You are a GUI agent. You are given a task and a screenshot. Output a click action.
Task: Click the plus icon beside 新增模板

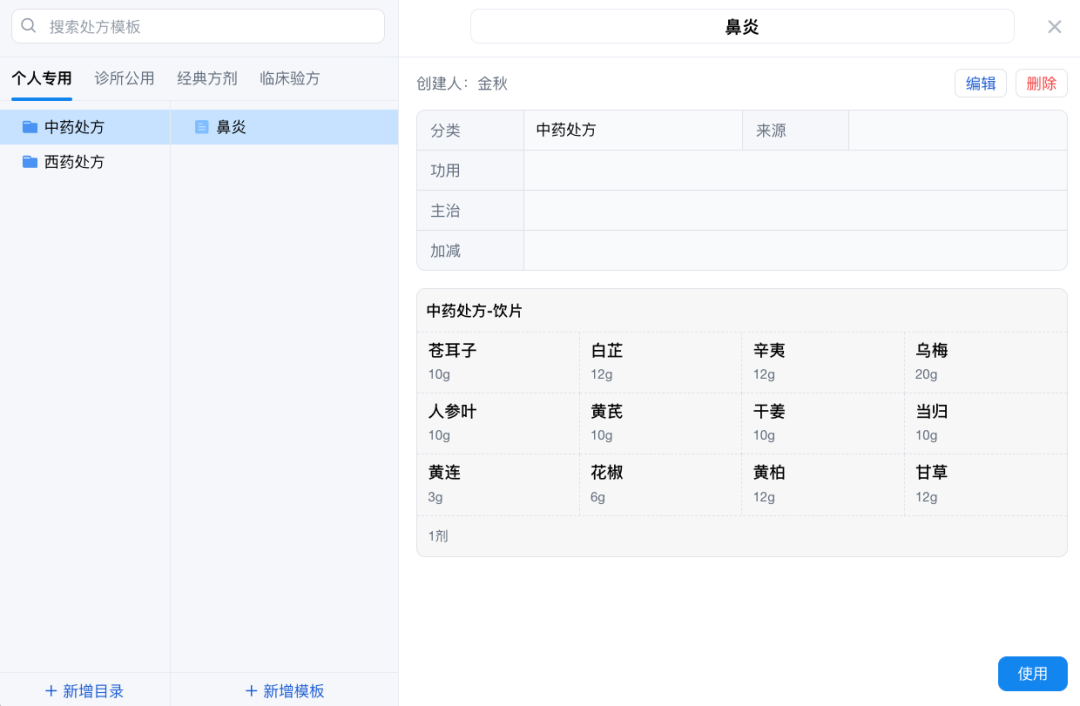click(251, 691)
